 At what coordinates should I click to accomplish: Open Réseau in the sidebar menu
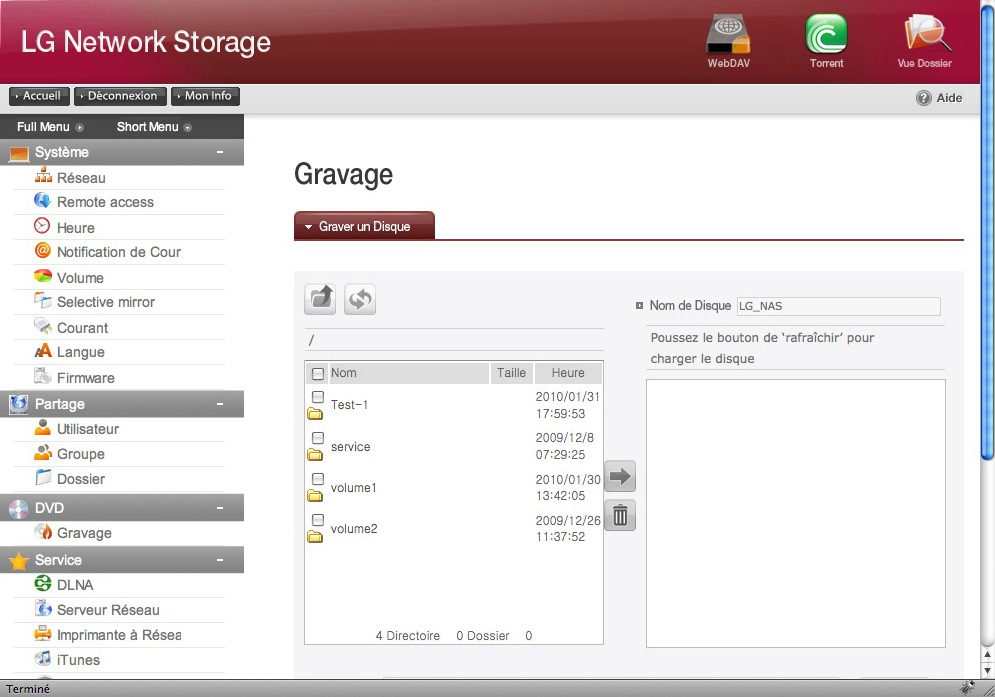[x=81, y=178]
